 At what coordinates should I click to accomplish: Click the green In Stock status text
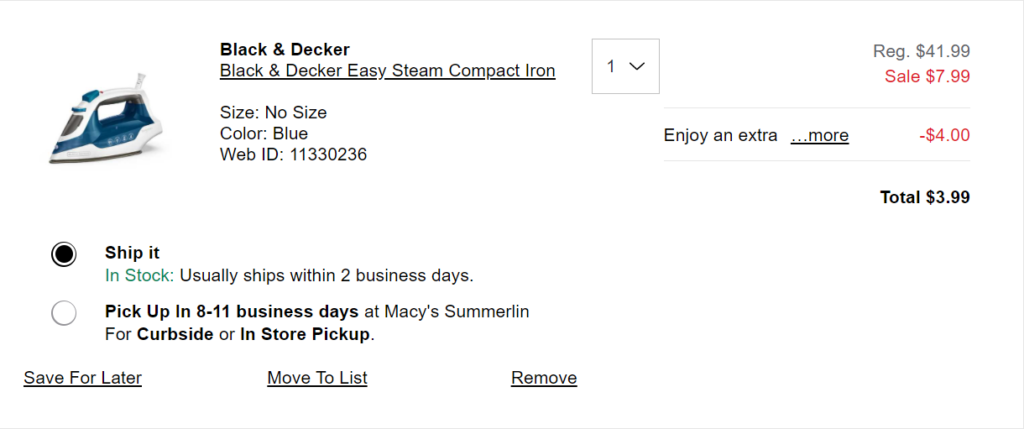tap(139, 274)
